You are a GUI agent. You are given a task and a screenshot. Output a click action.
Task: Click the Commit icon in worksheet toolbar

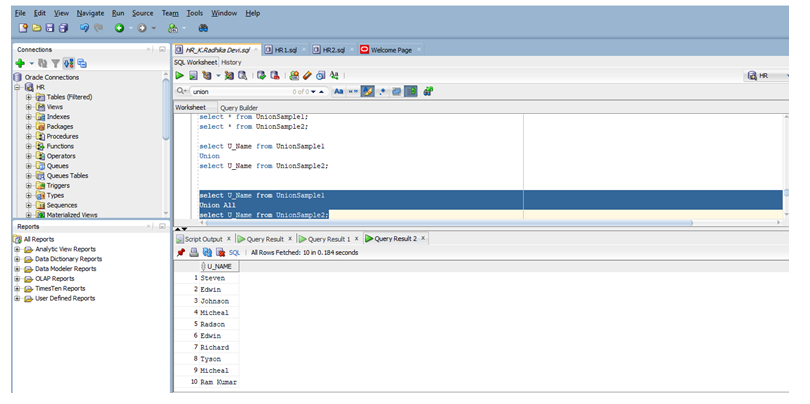[x=260, y=75]
